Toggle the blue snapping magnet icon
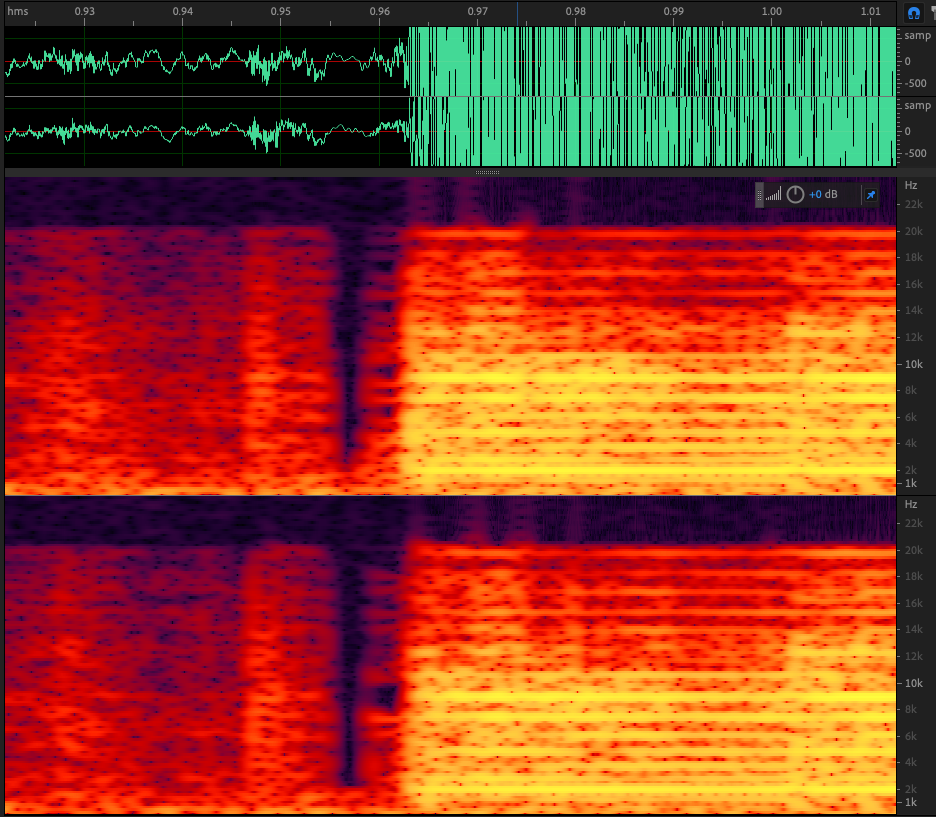936x817 pixels. click(x=914, y=13)
